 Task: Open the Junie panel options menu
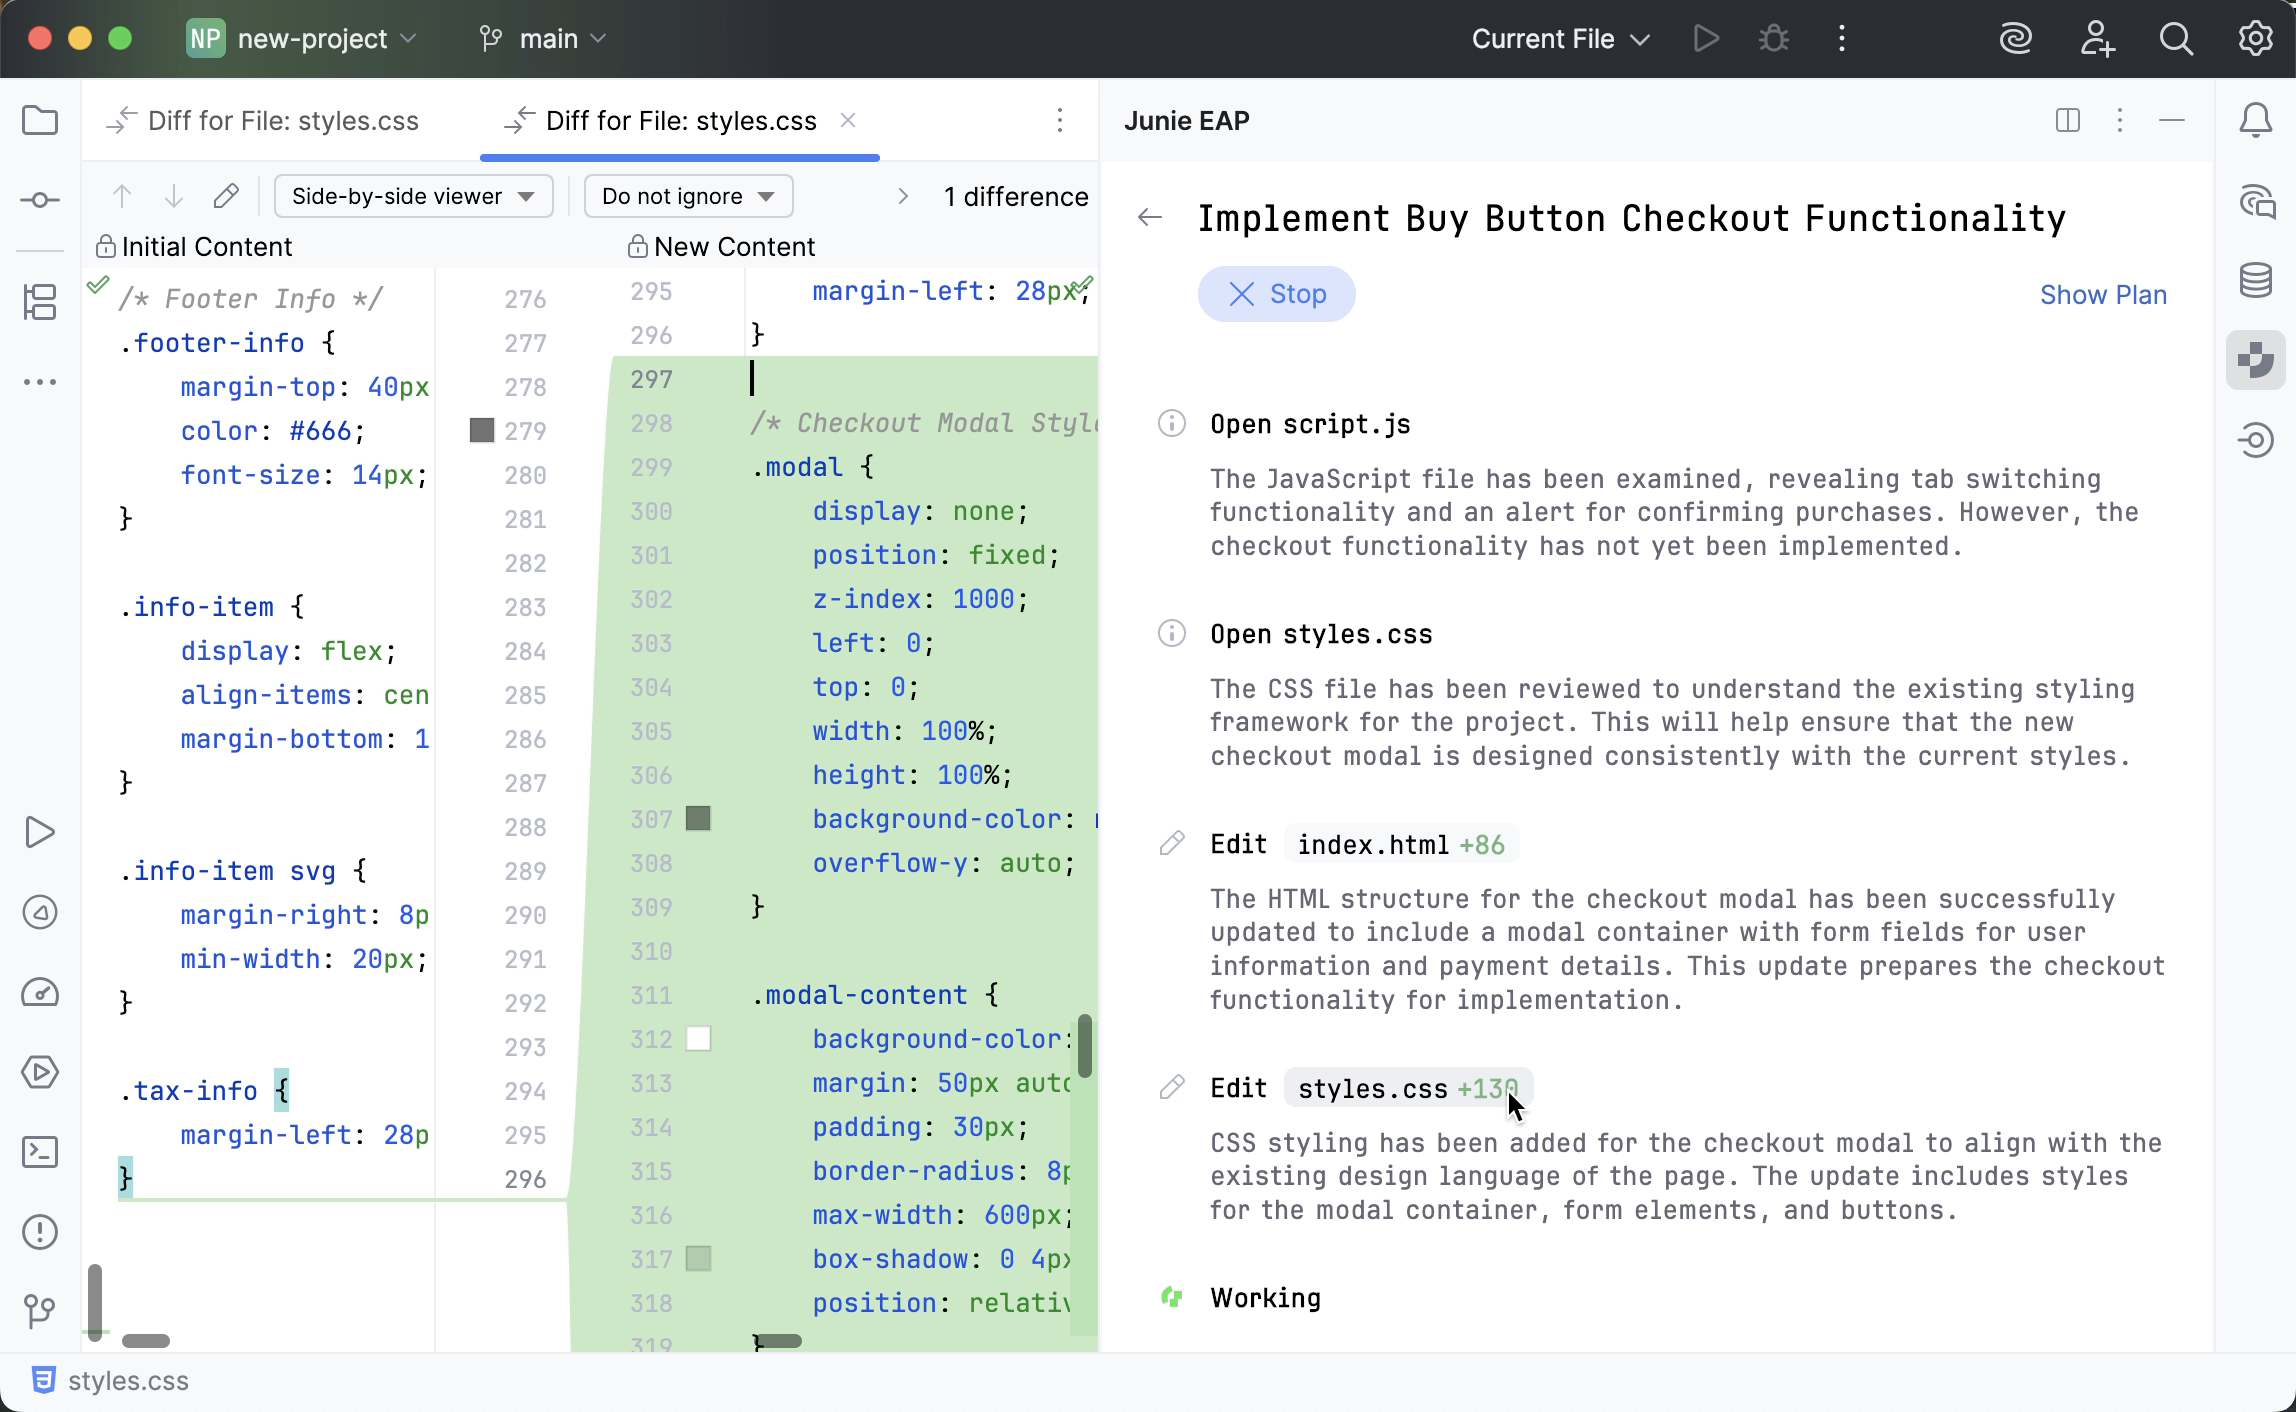[x=2119, y=120]
